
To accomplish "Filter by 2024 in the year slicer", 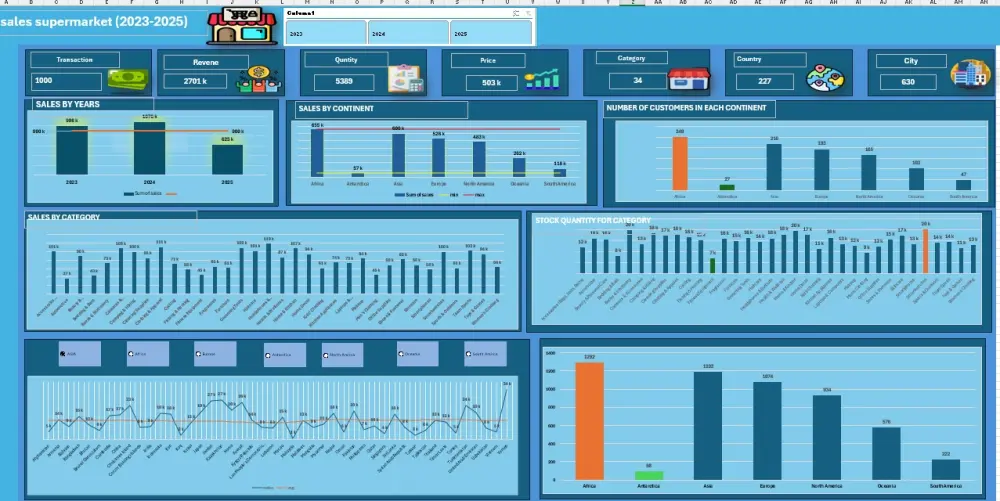I will 408,33.
